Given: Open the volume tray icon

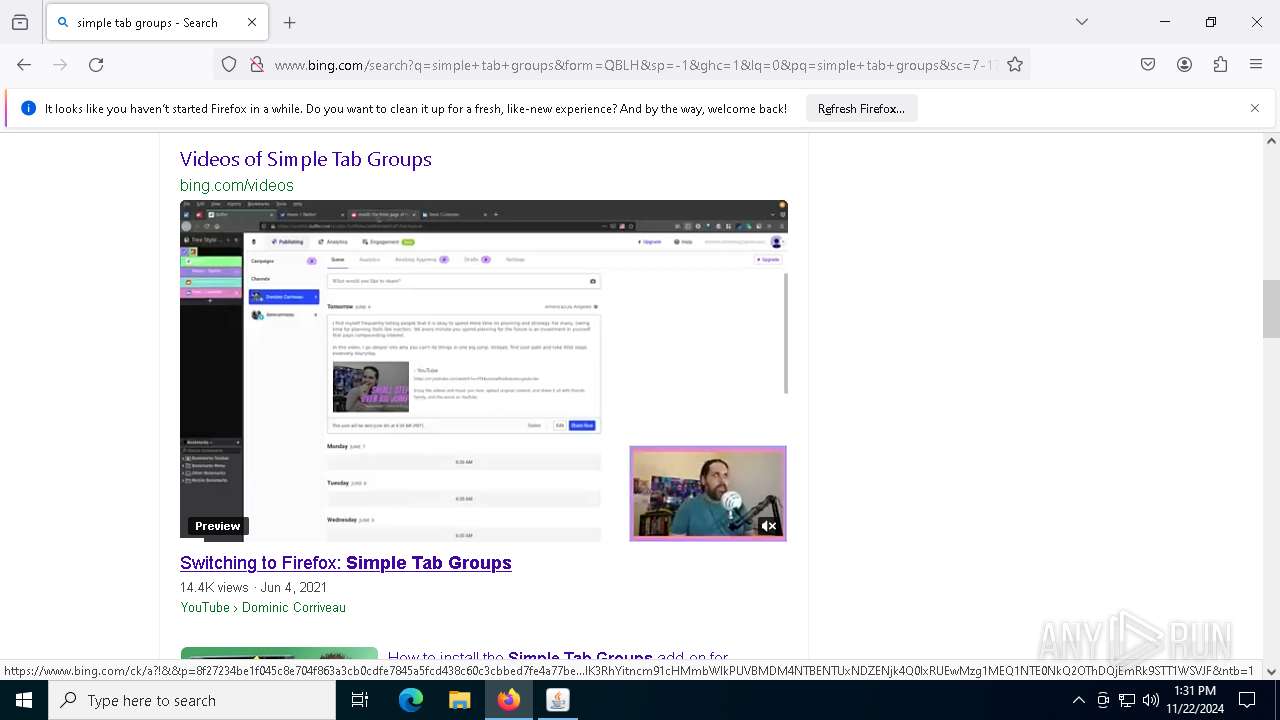Looking at the screenshot, I should pyautogui.click(x=1151, y=700).
